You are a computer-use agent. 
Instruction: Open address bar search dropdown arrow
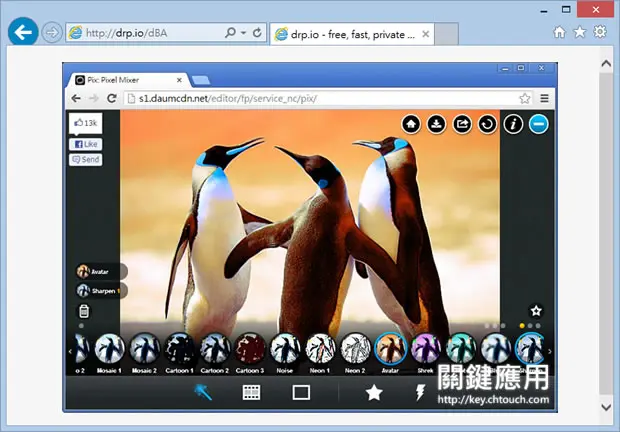click(x=244, y=33)
